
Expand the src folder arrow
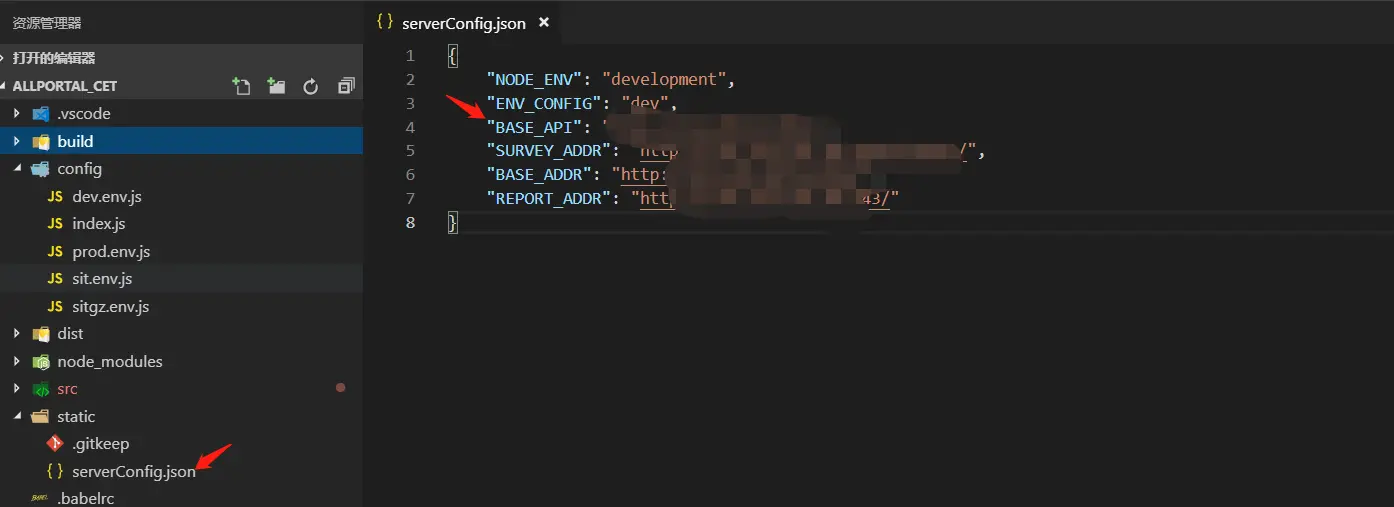17,389
